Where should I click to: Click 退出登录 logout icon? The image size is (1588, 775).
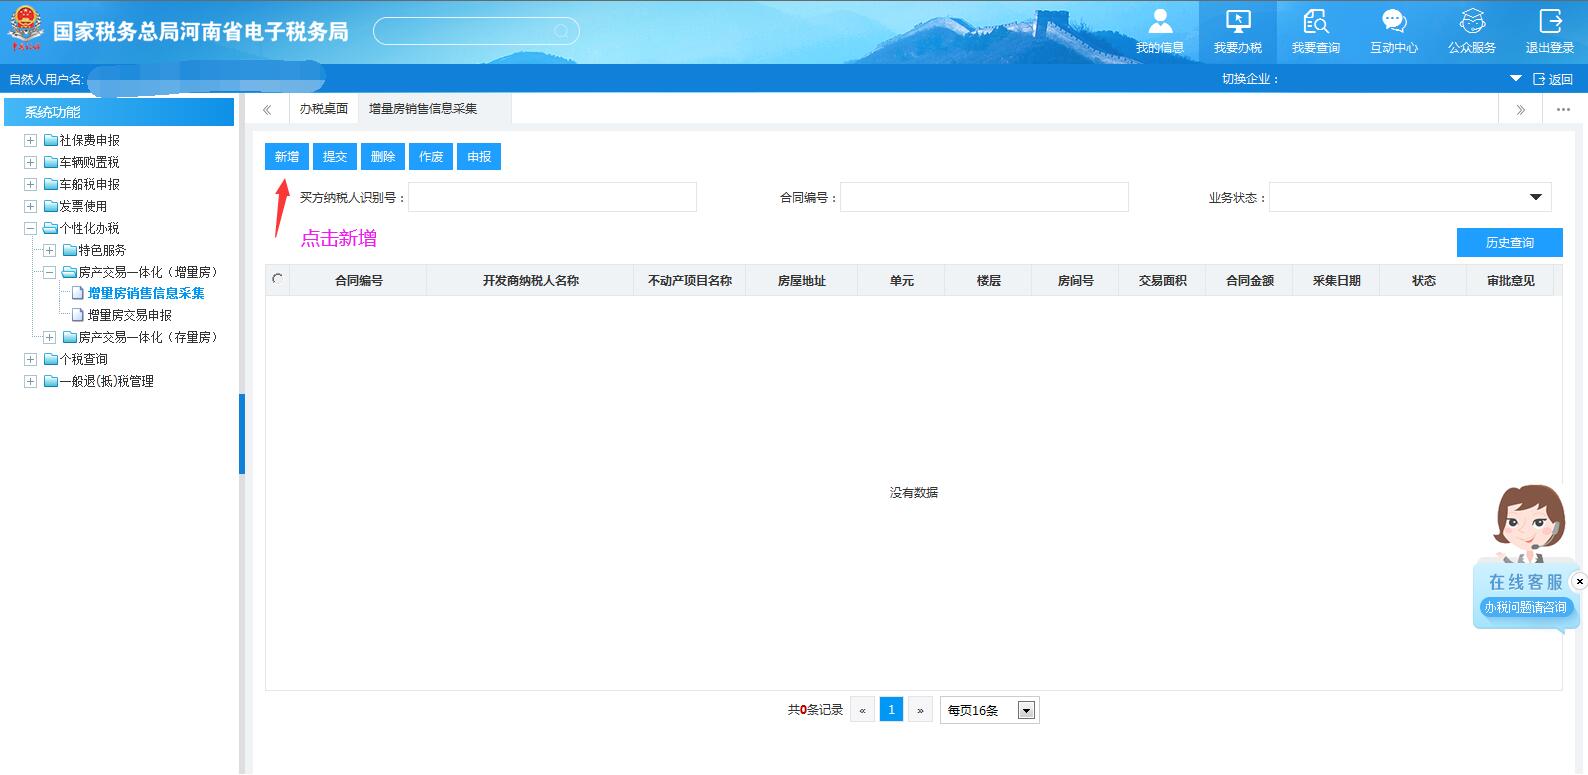[x=1550, y=31]
